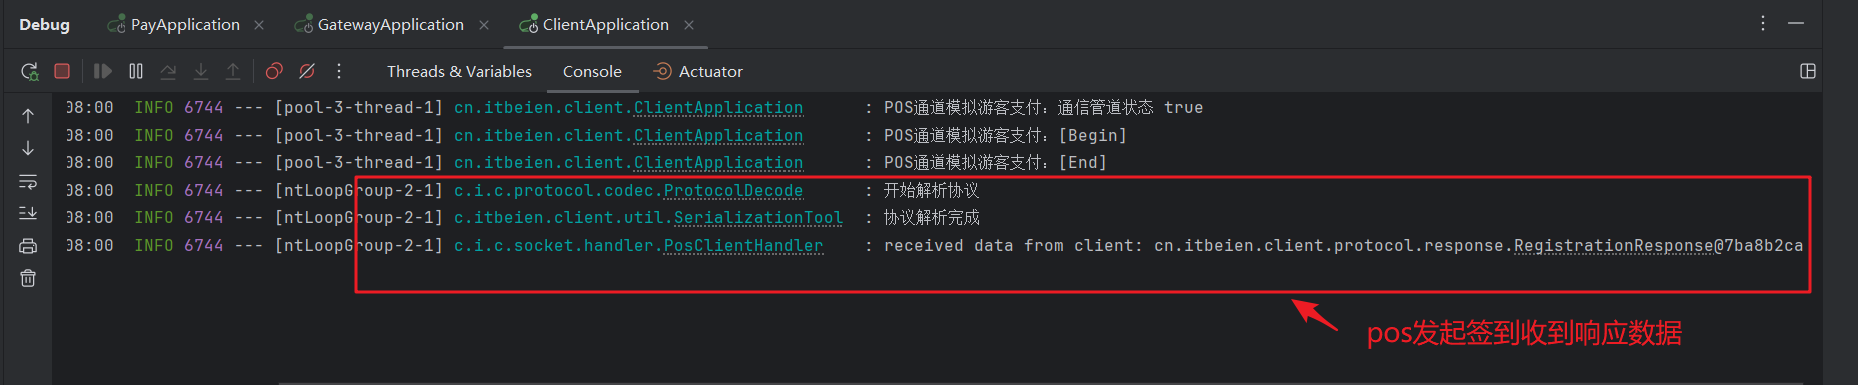
Task: Close the GatewayApplication tab
Action: coord(484,25)
